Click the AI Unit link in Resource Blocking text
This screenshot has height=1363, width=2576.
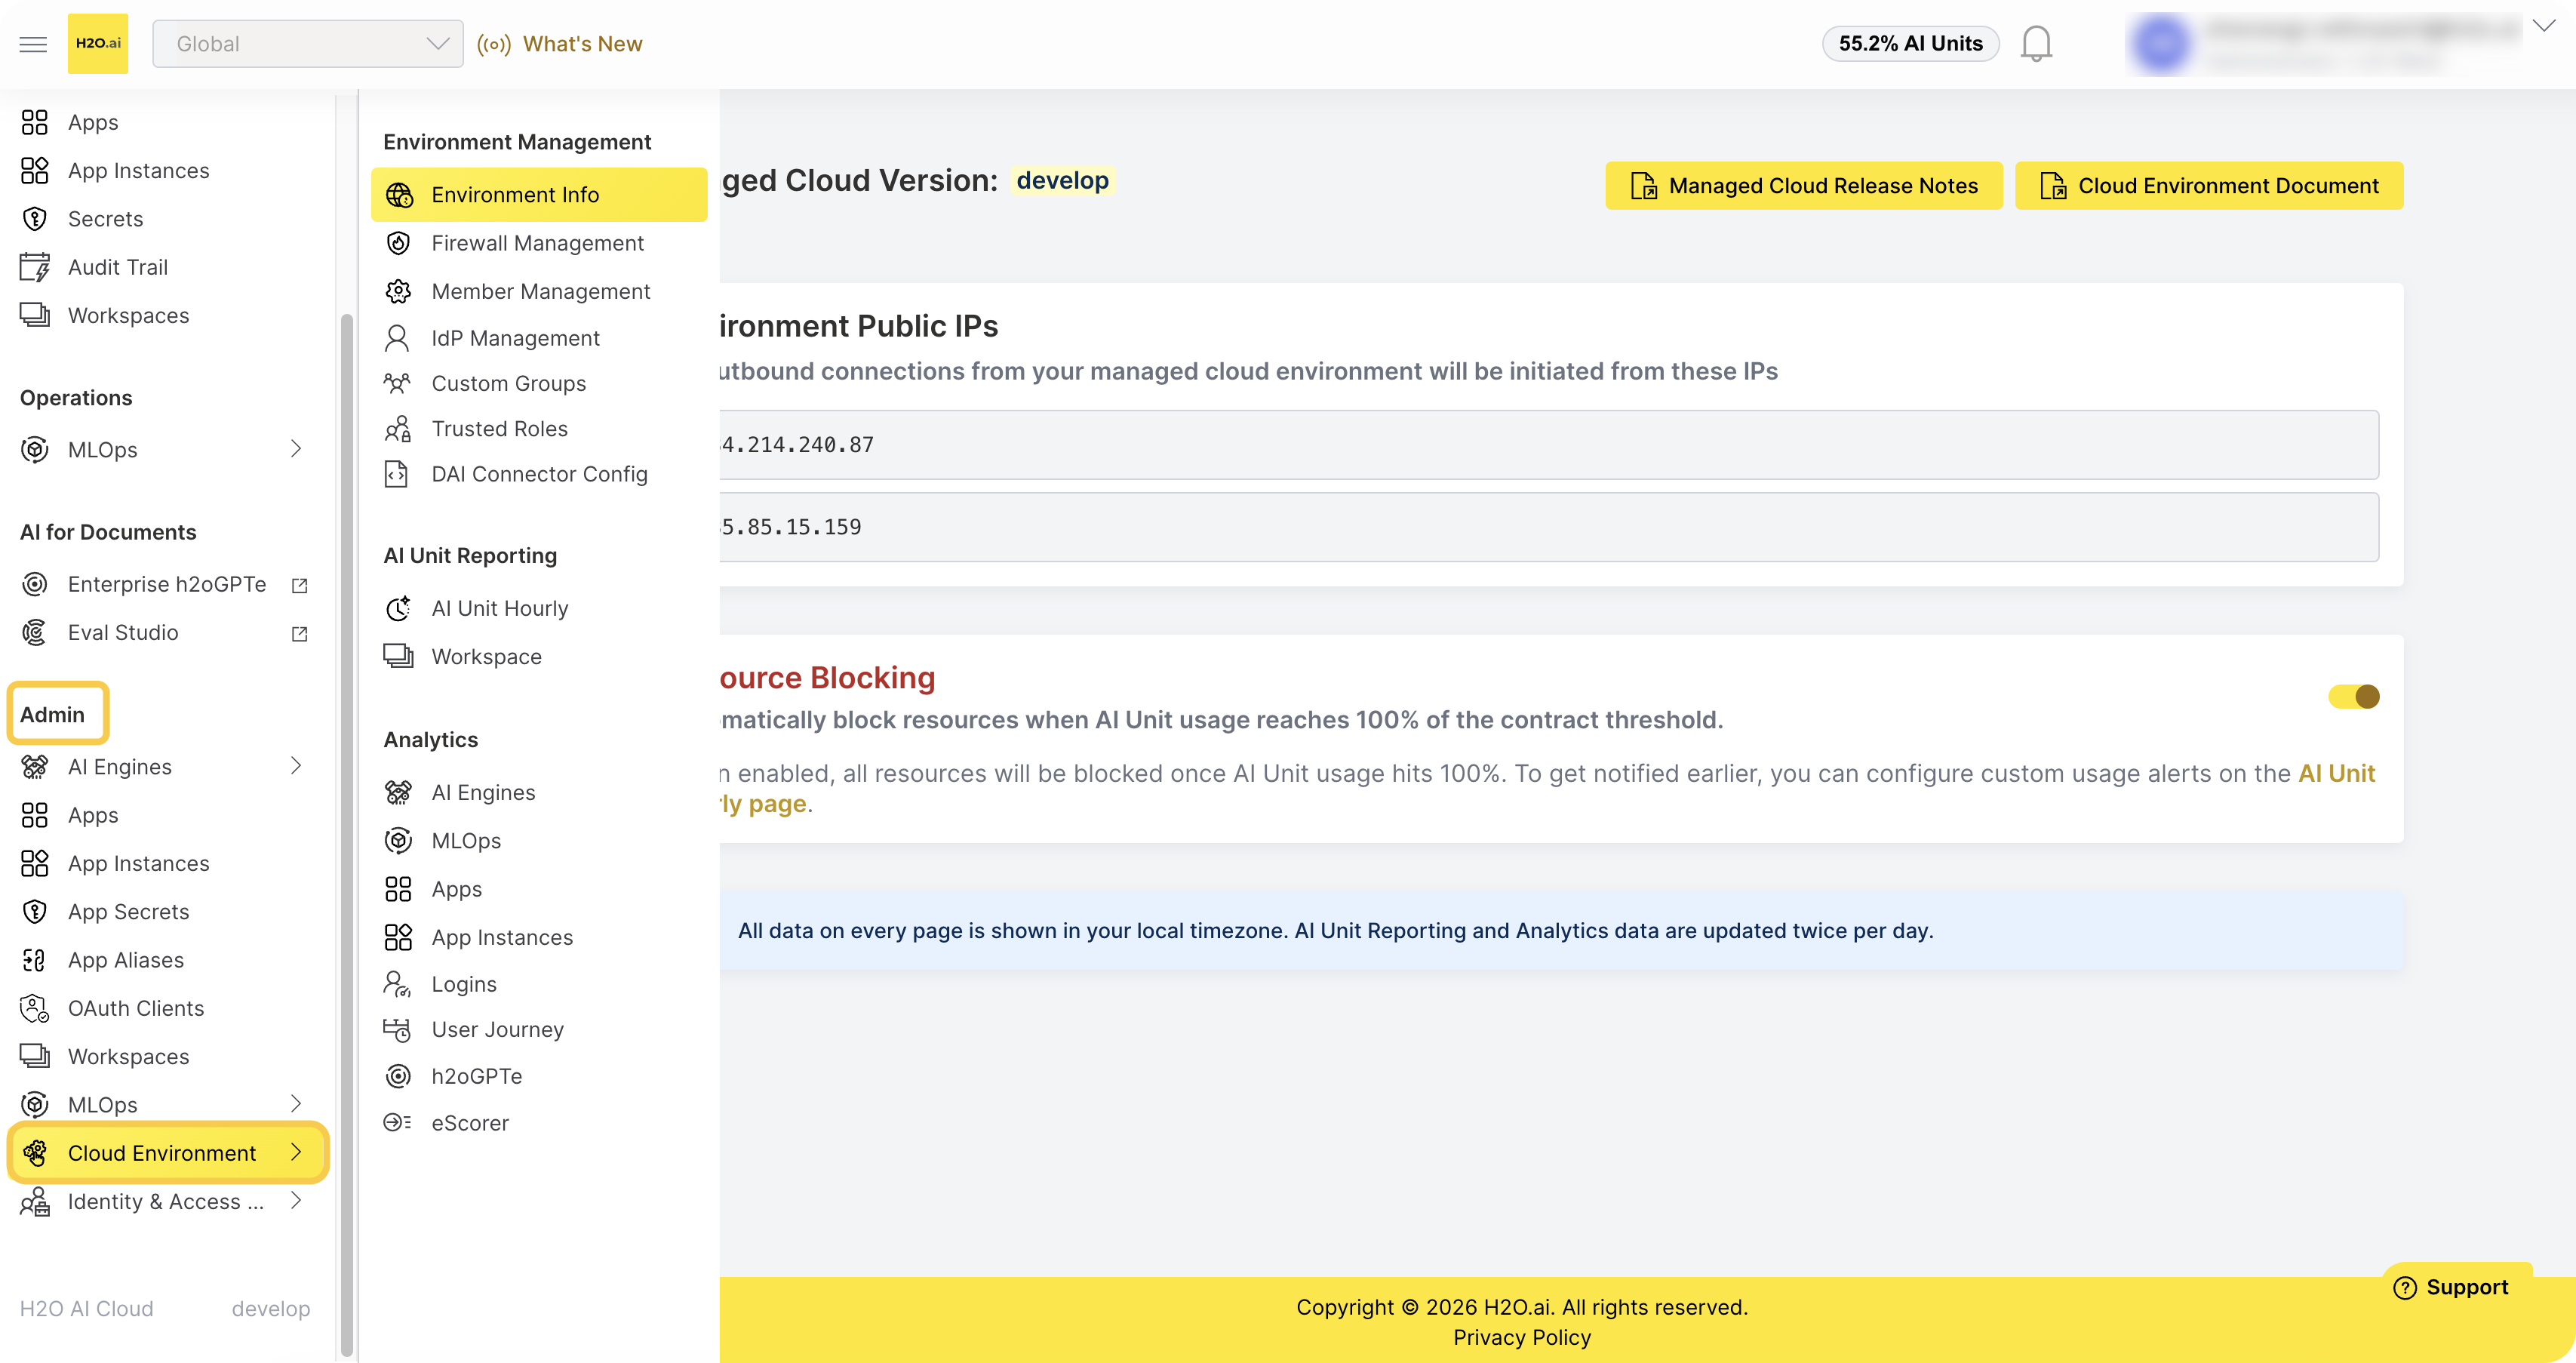point(2336,773)
